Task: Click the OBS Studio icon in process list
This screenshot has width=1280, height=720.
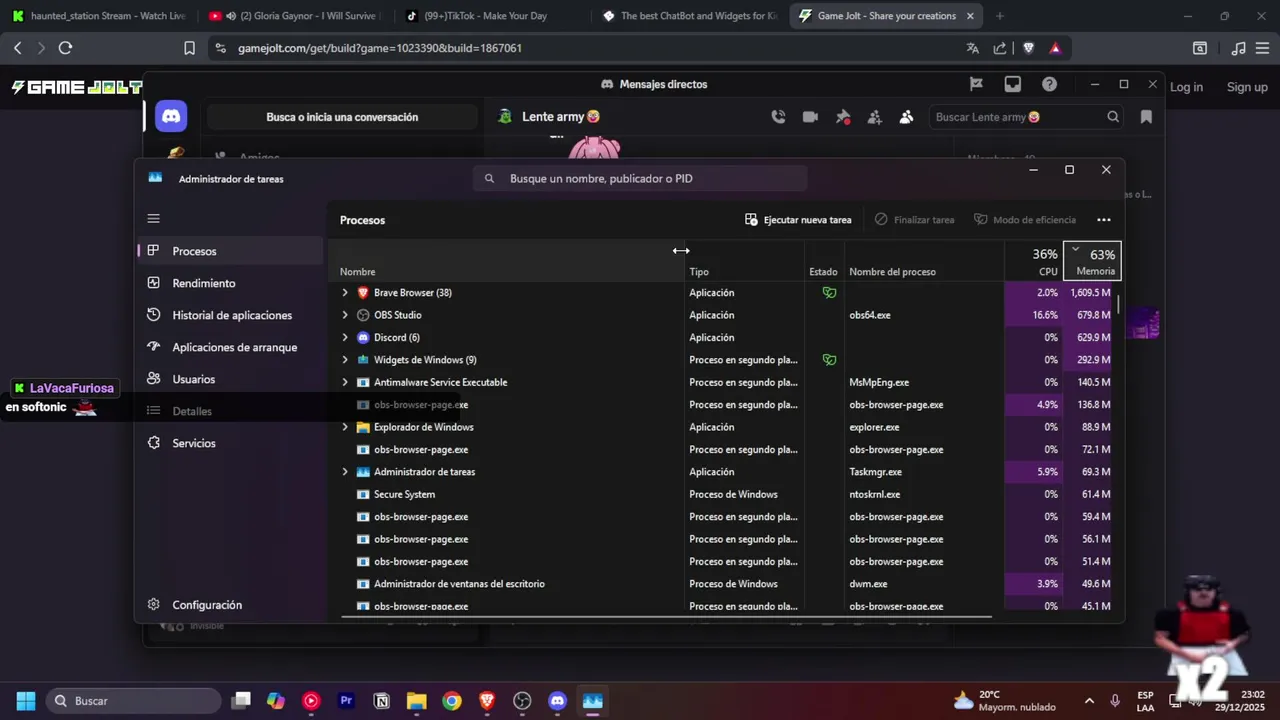Action: click(363, 315)
